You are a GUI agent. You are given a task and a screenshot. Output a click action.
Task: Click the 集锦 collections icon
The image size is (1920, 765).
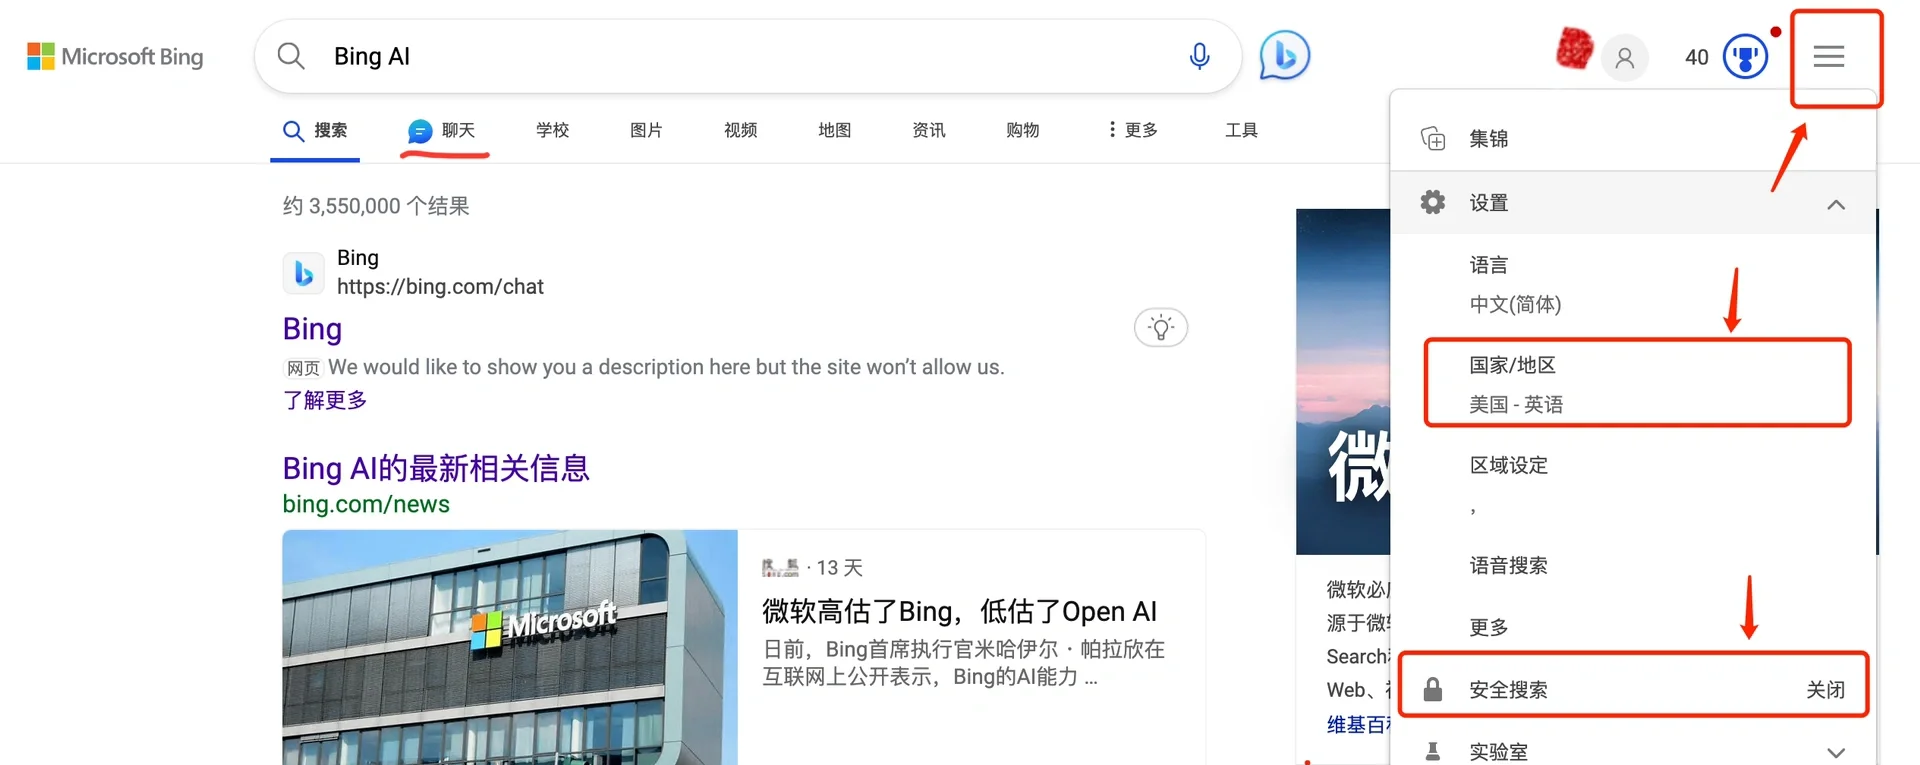point(1433,138)
